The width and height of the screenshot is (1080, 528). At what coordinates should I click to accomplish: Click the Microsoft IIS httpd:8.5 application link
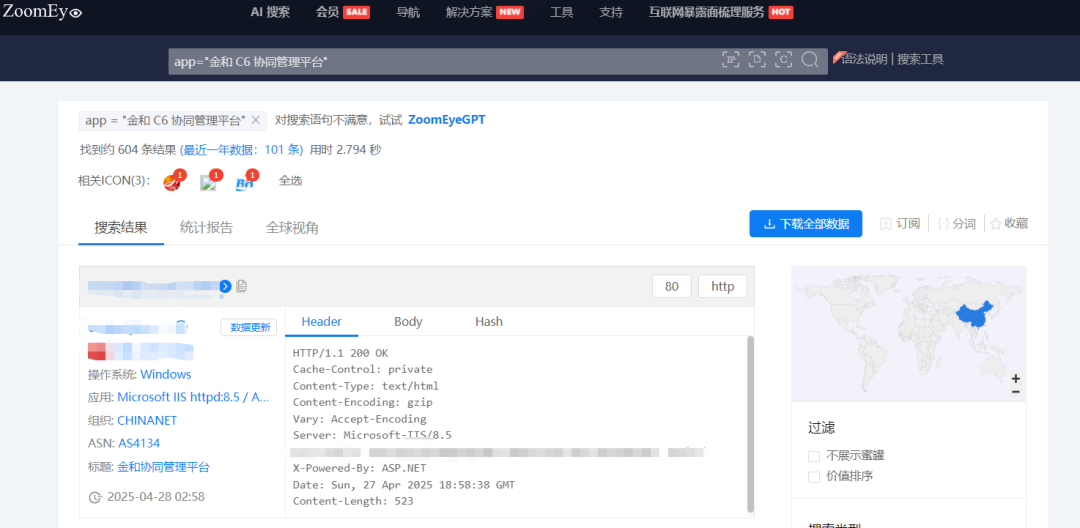click(x=193, y=397)
